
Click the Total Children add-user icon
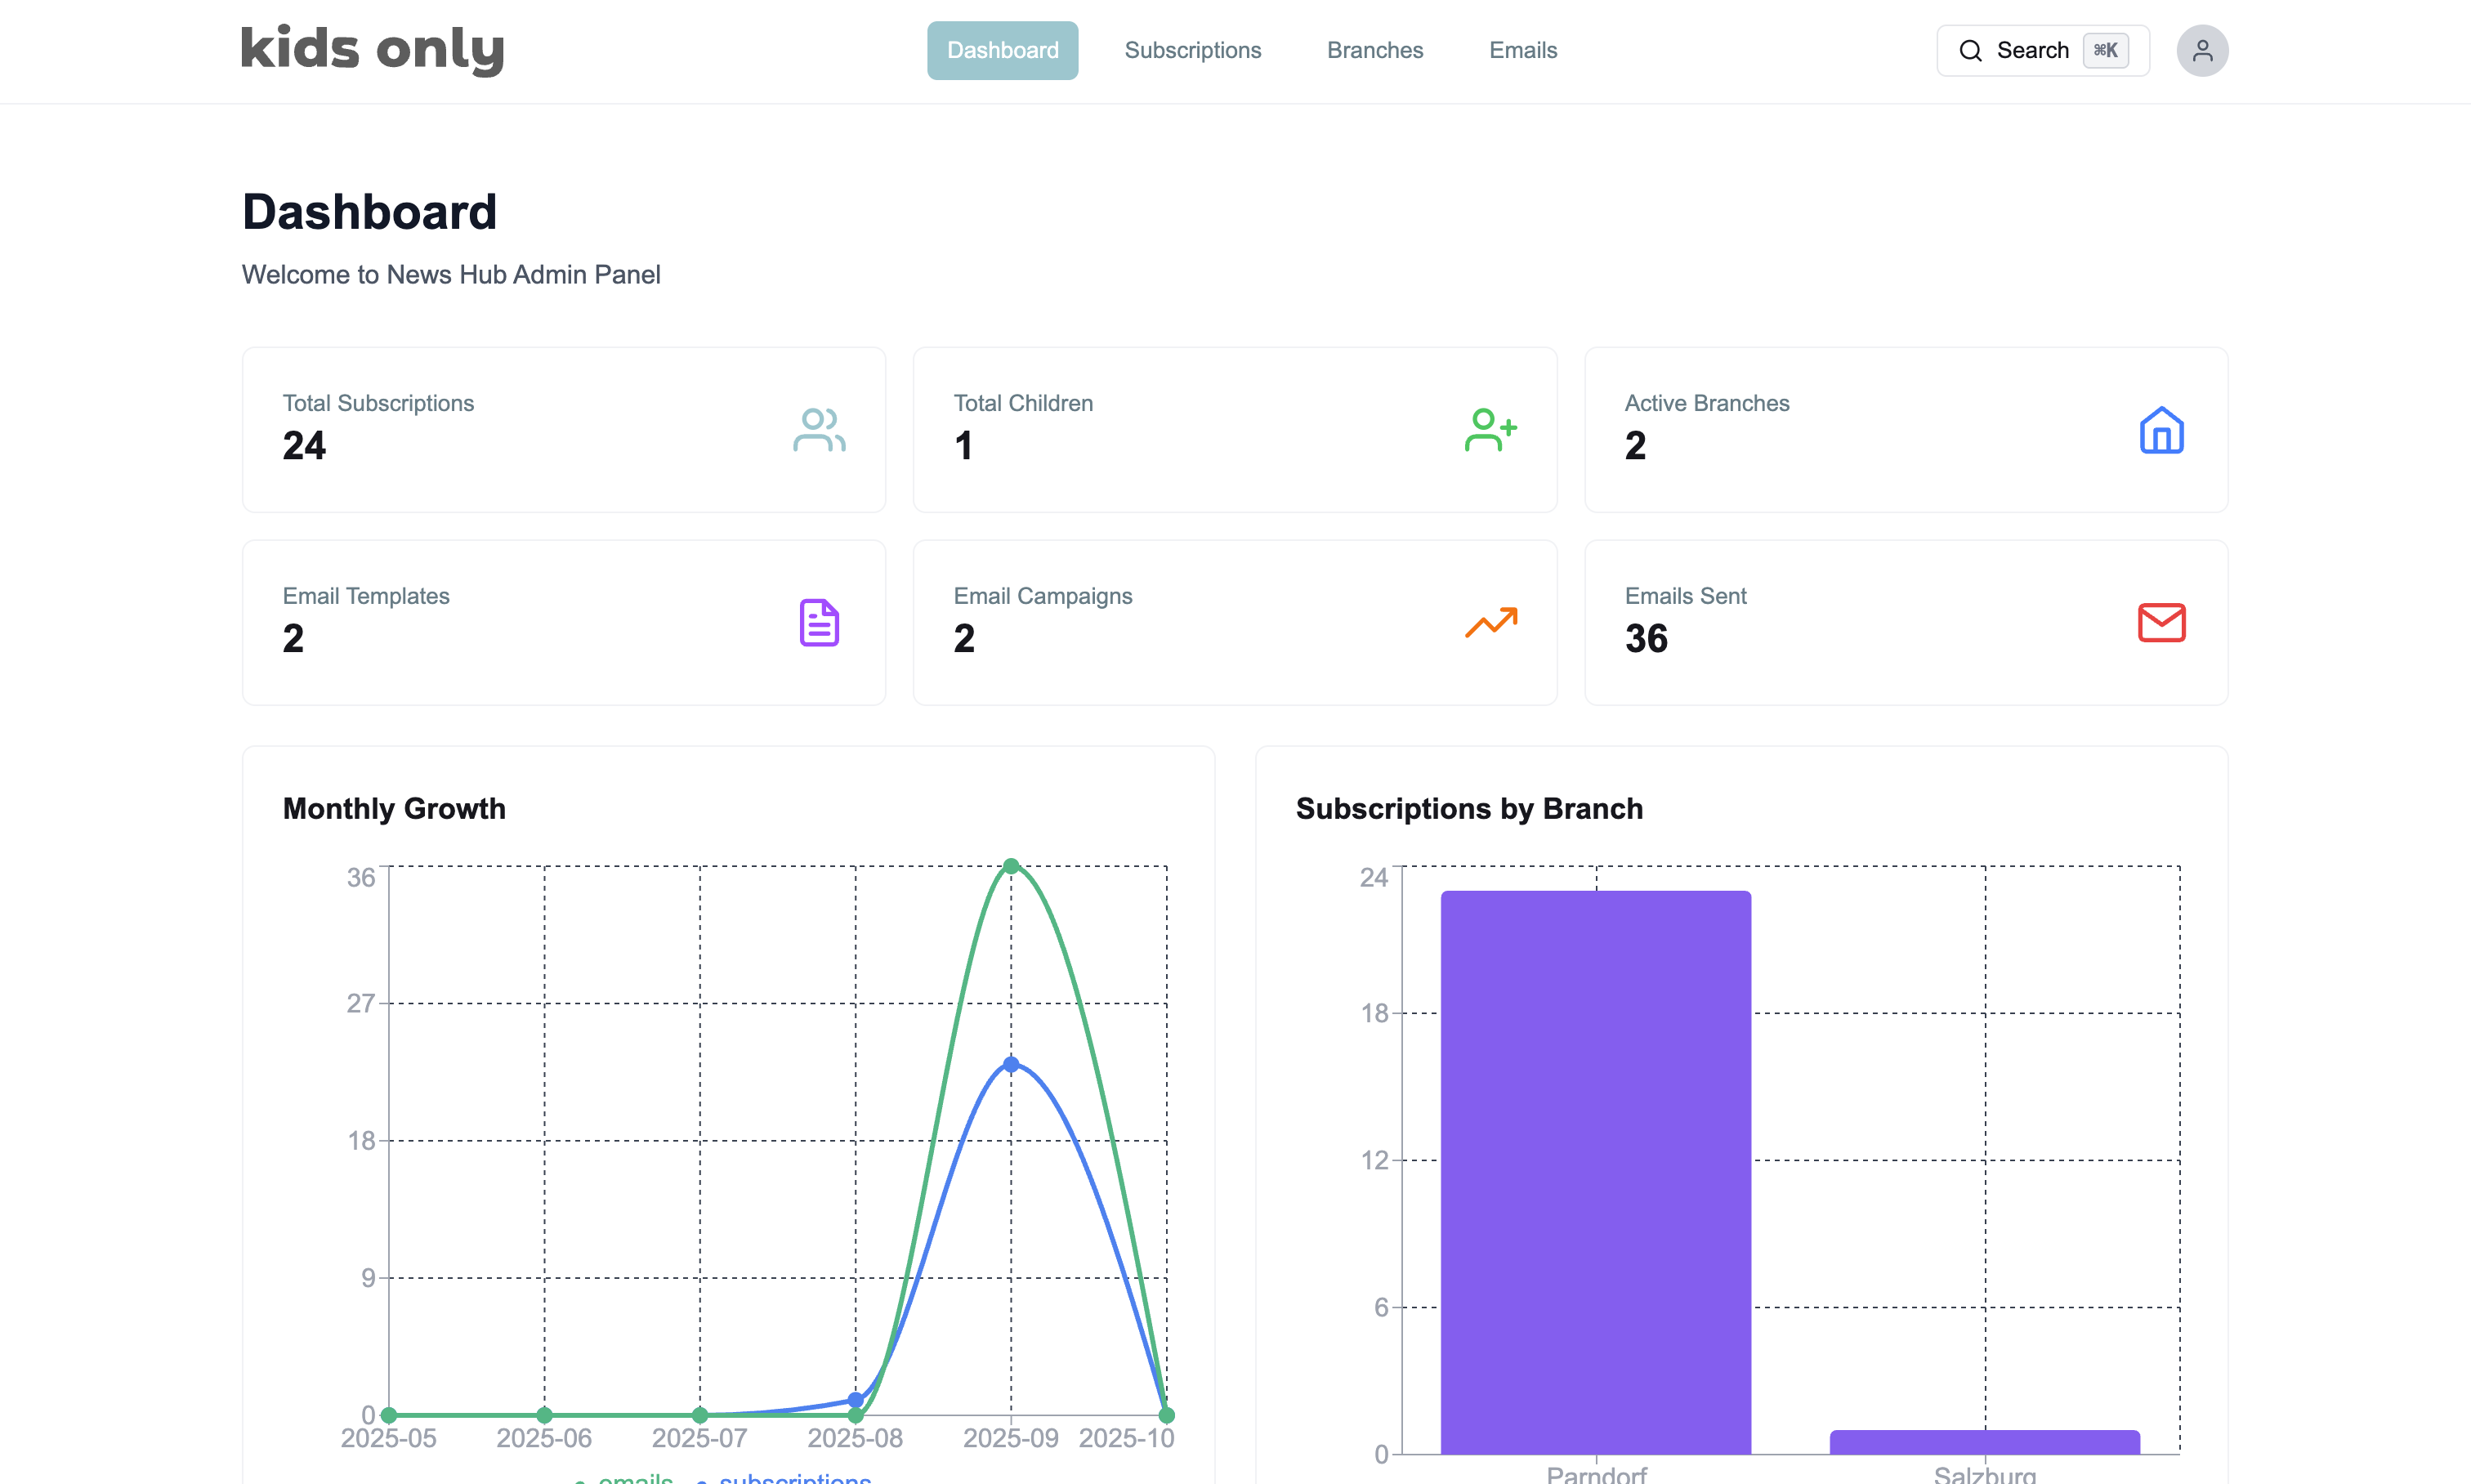pos(1490,430)
